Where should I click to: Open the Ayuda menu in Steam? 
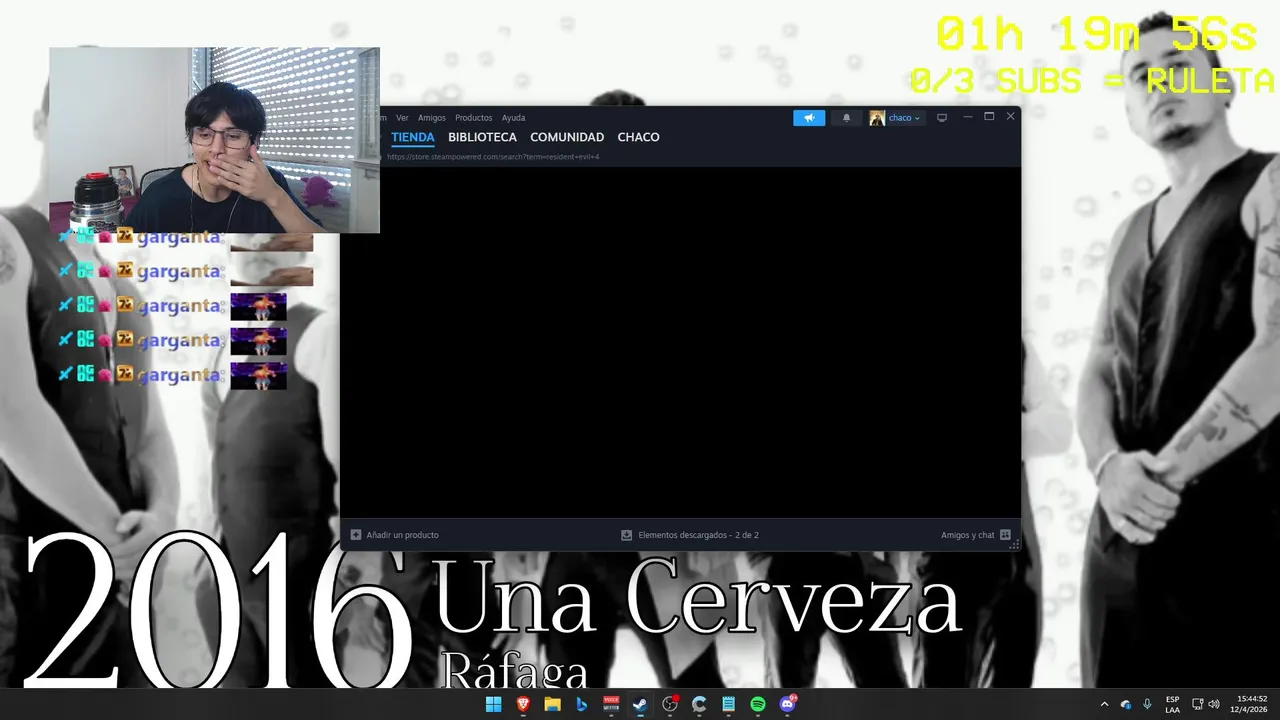pyautogui.click(x=513, y=118)
